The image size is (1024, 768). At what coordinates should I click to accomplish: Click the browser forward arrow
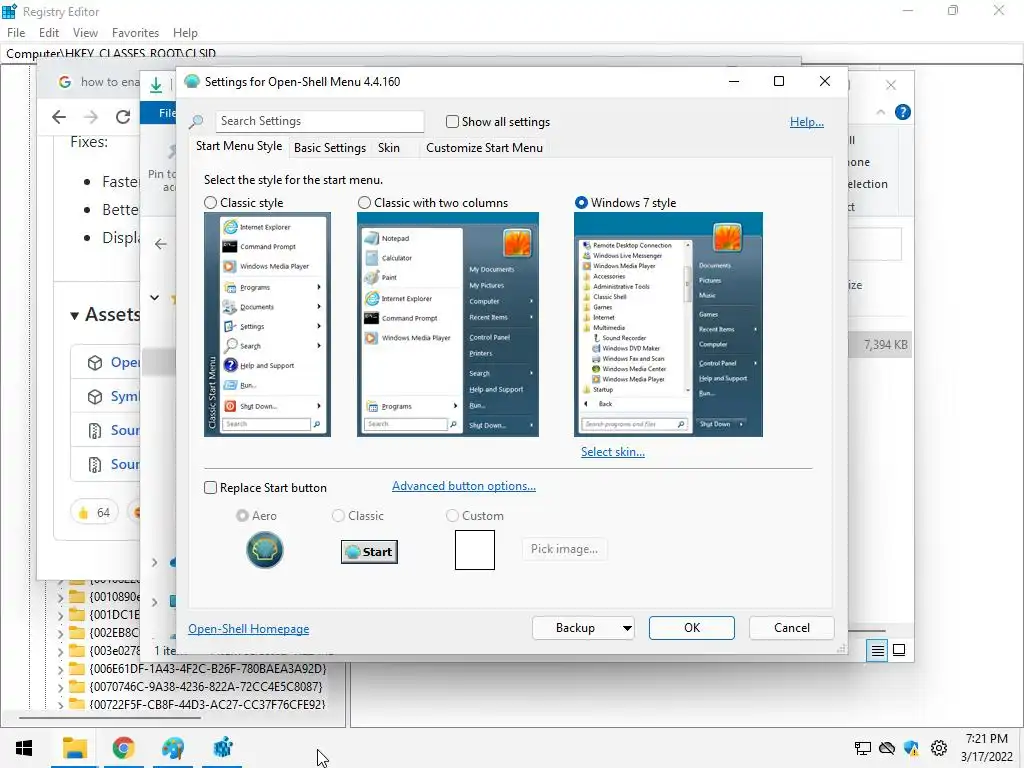pyautogui.click(x=91, y=117)
